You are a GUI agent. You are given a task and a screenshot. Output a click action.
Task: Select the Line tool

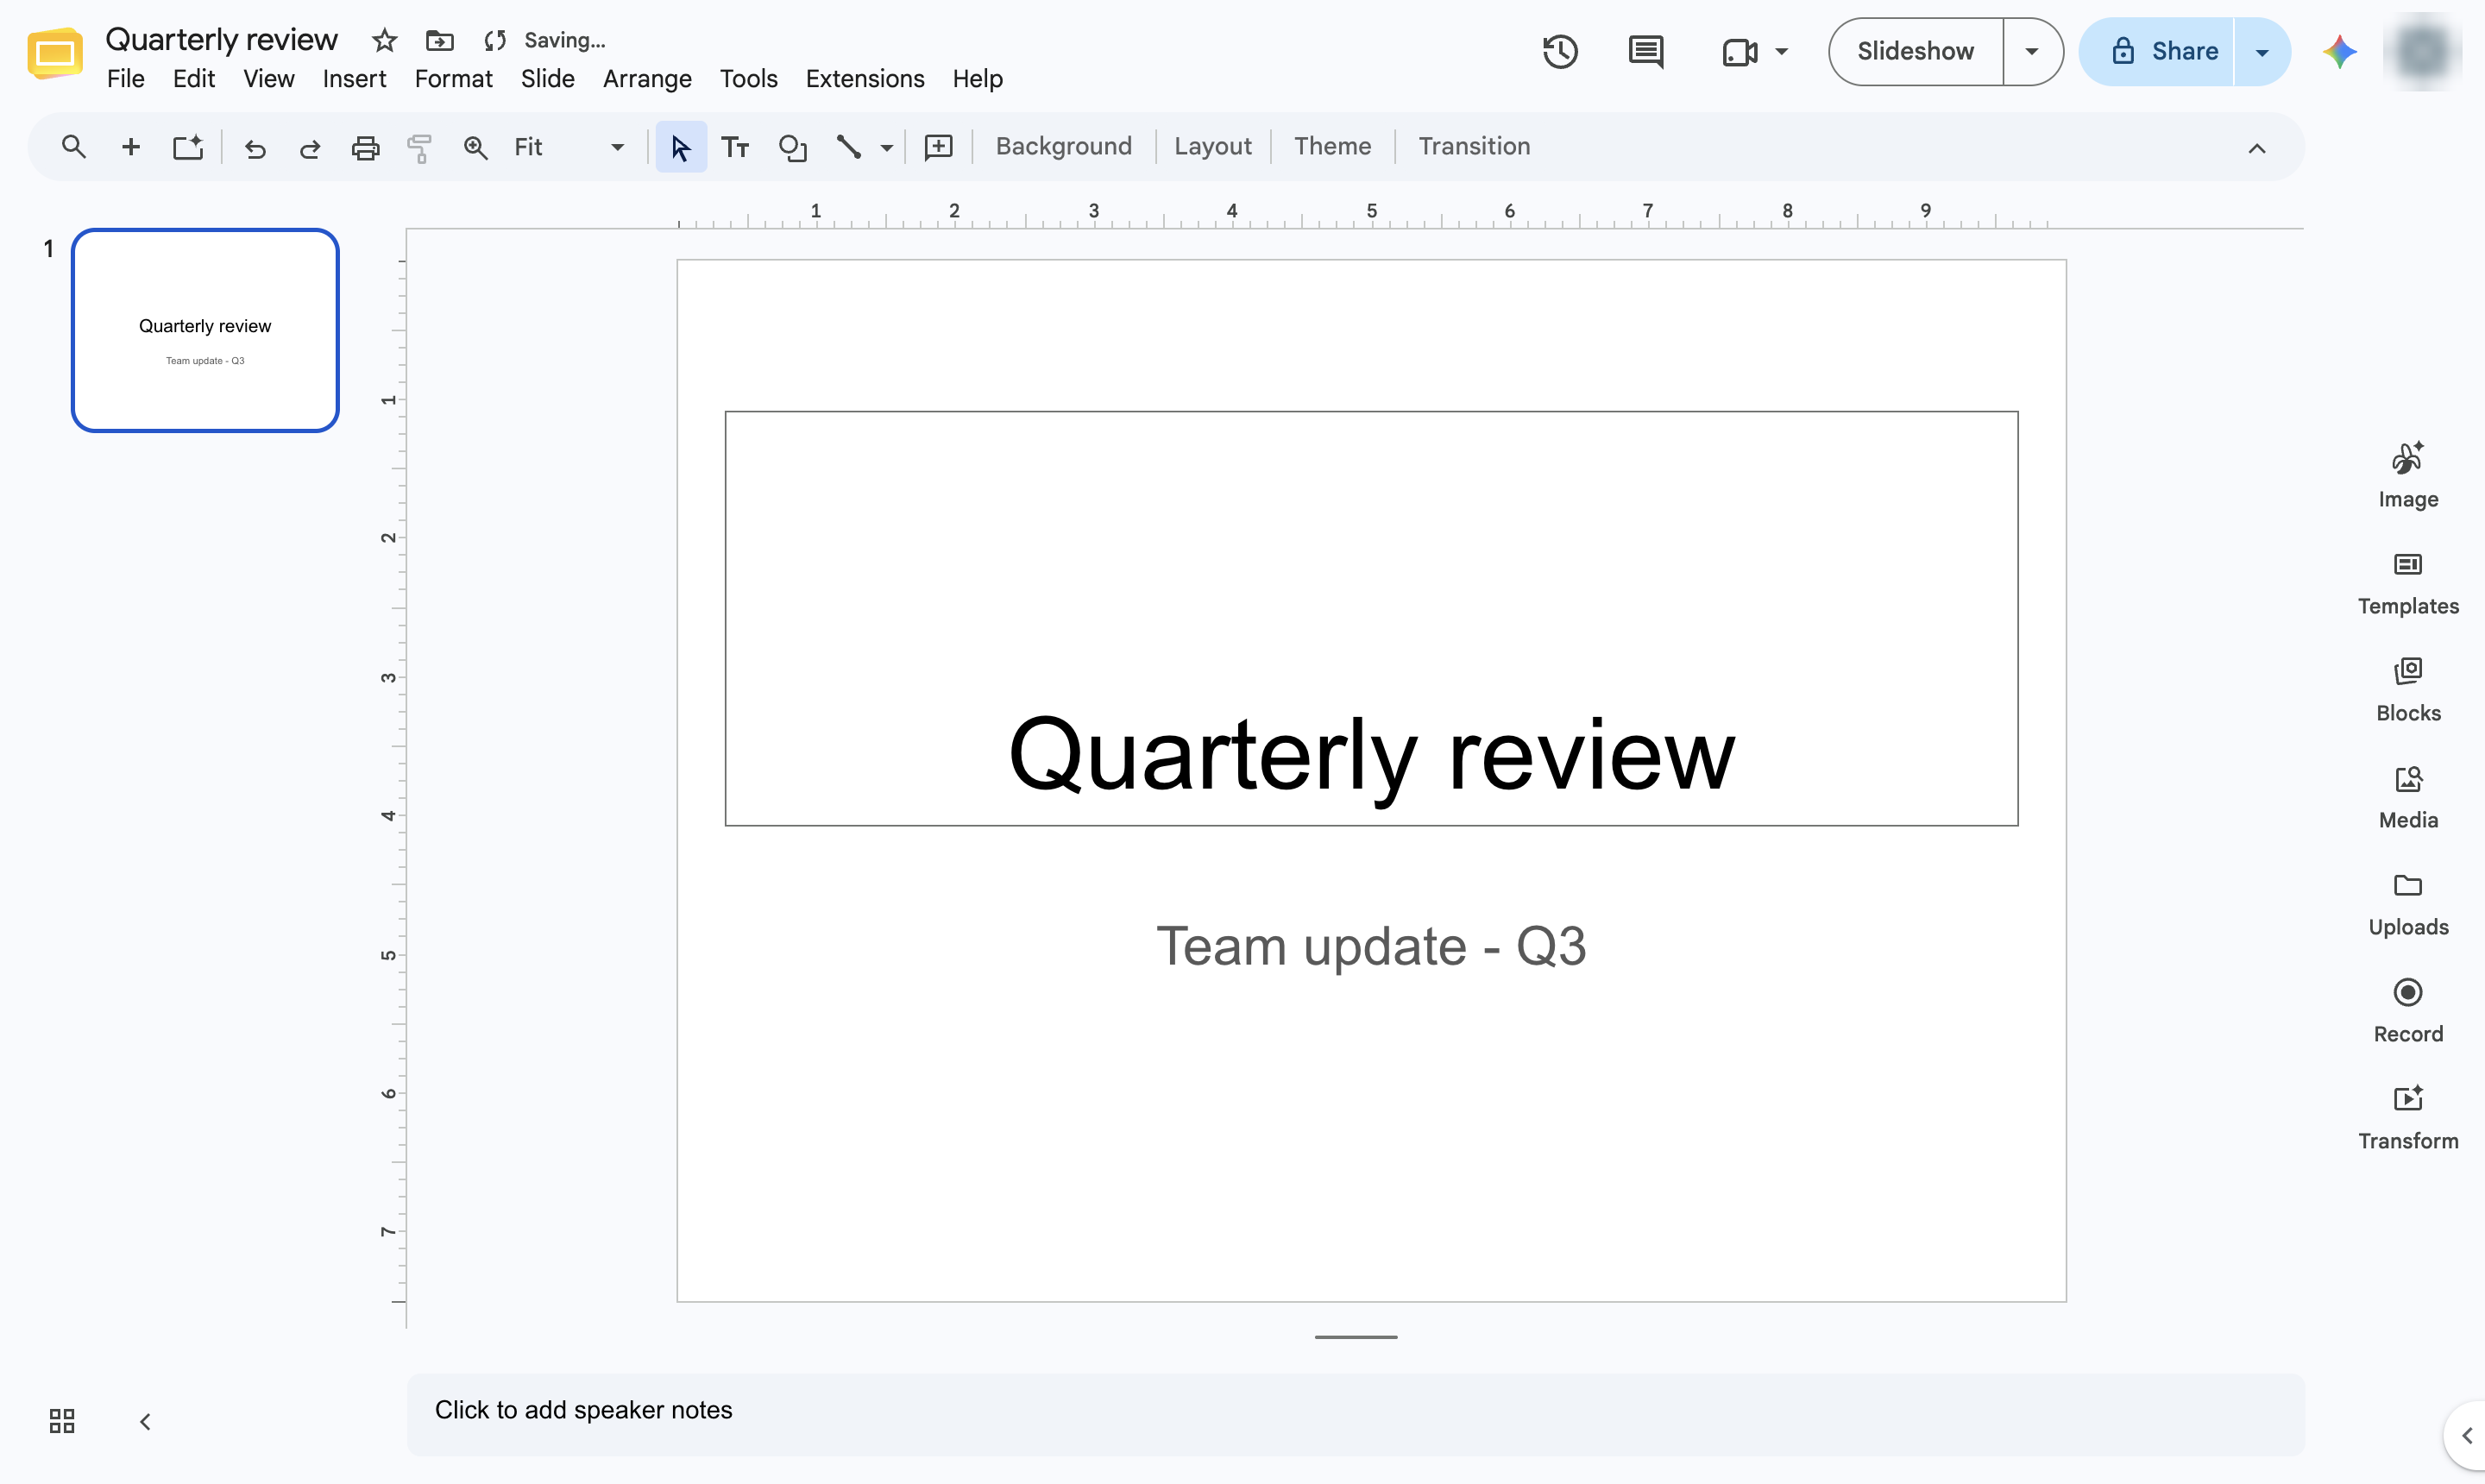[848, 147]
